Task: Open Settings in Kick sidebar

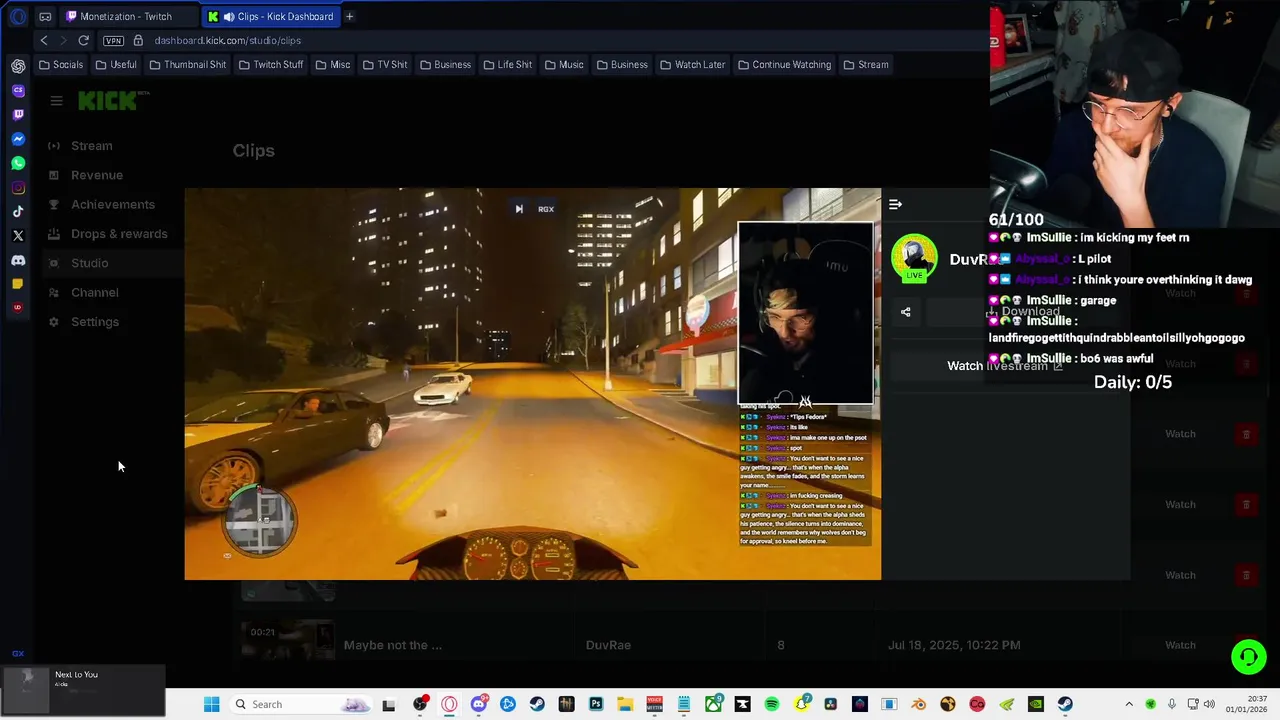Action: (94, 322)
